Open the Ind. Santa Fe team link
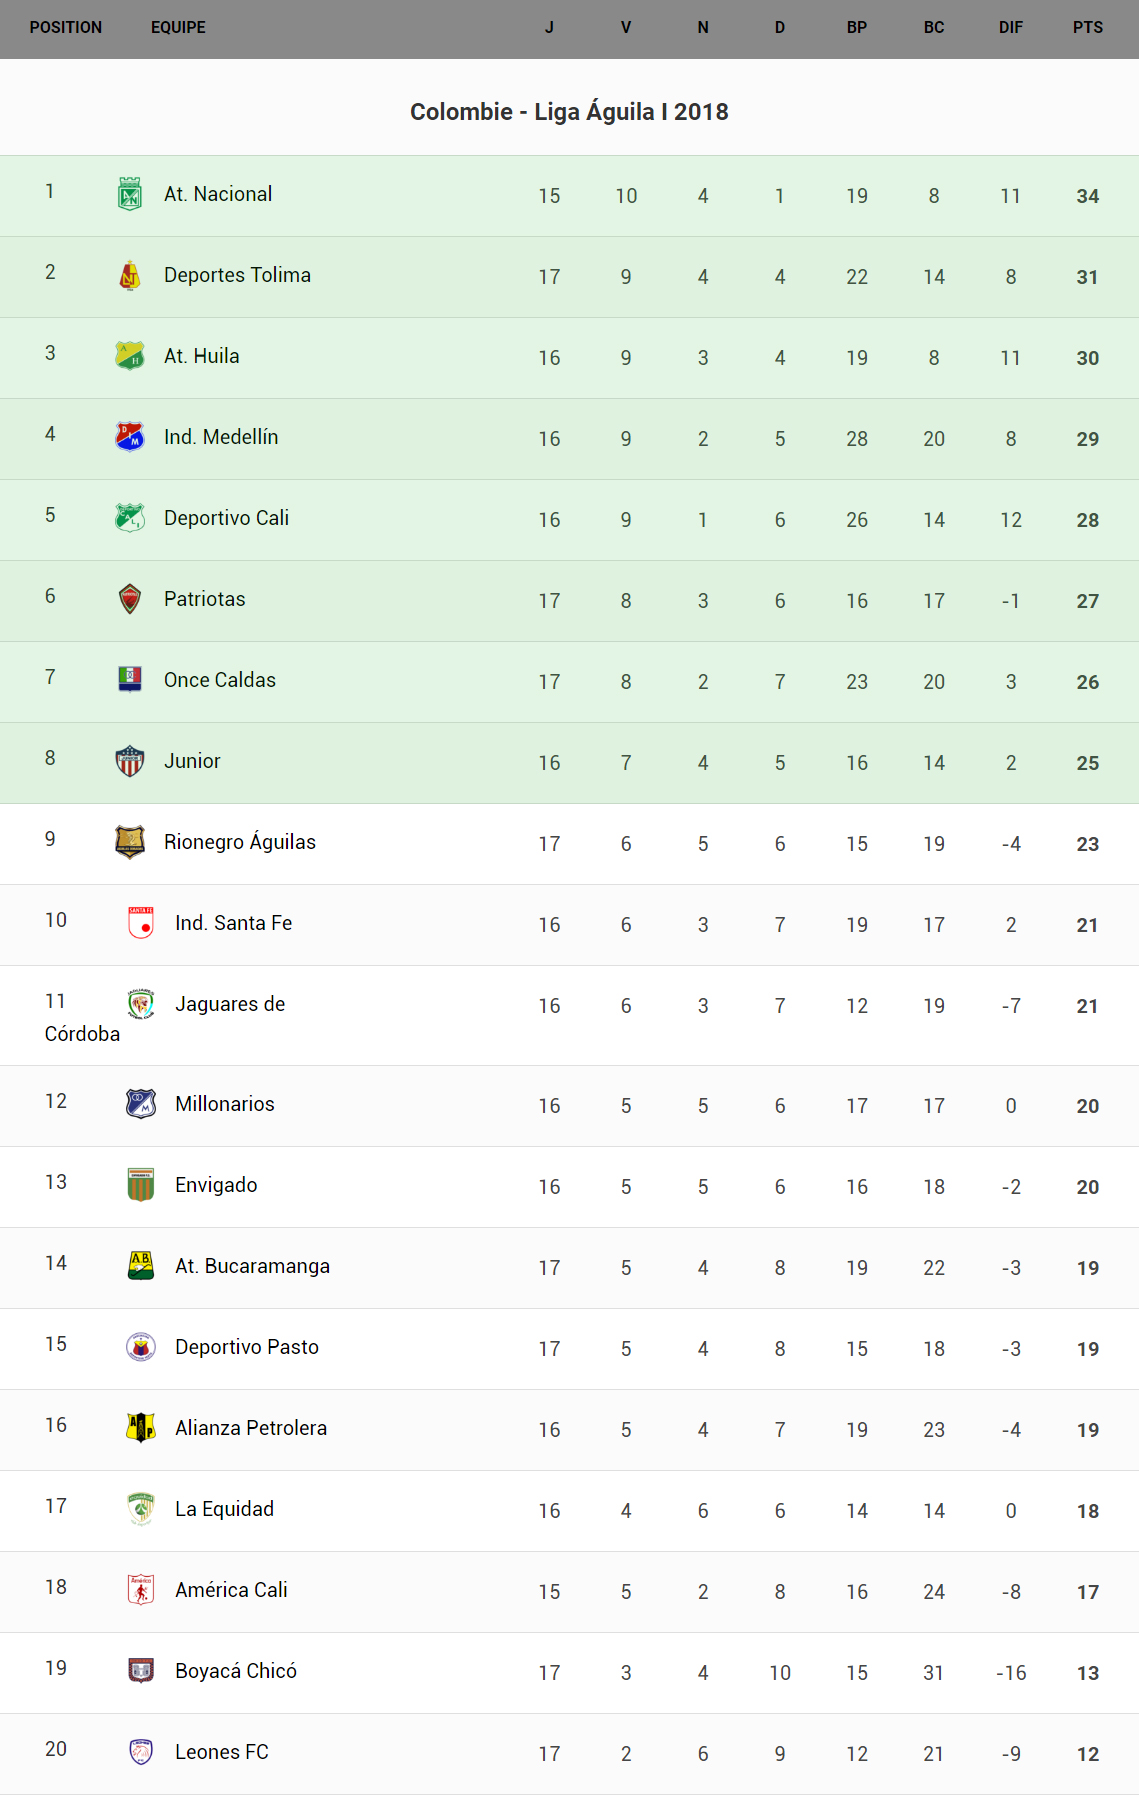Image resolution: width=1139 pixels, height=1799 pixels. [234, 923]
